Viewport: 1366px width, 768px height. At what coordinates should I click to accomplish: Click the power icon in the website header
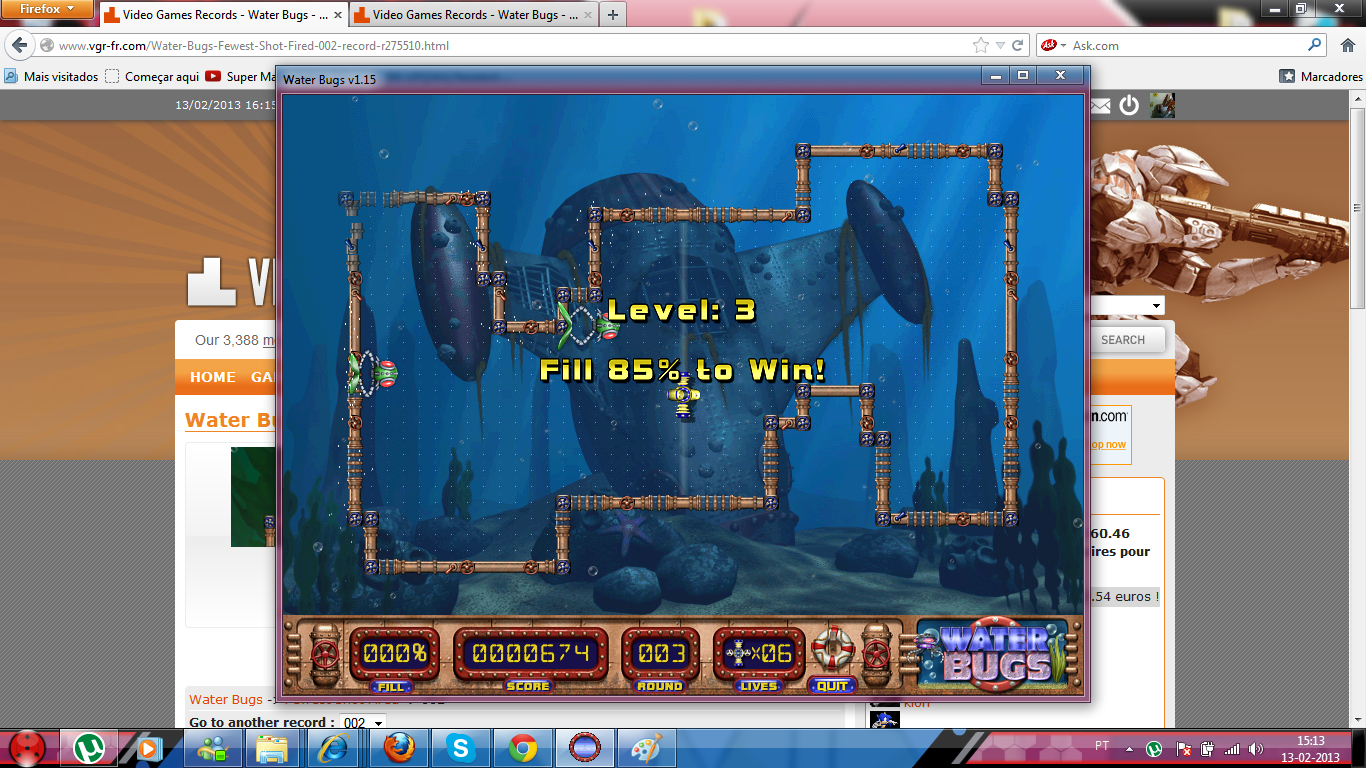1129,105
